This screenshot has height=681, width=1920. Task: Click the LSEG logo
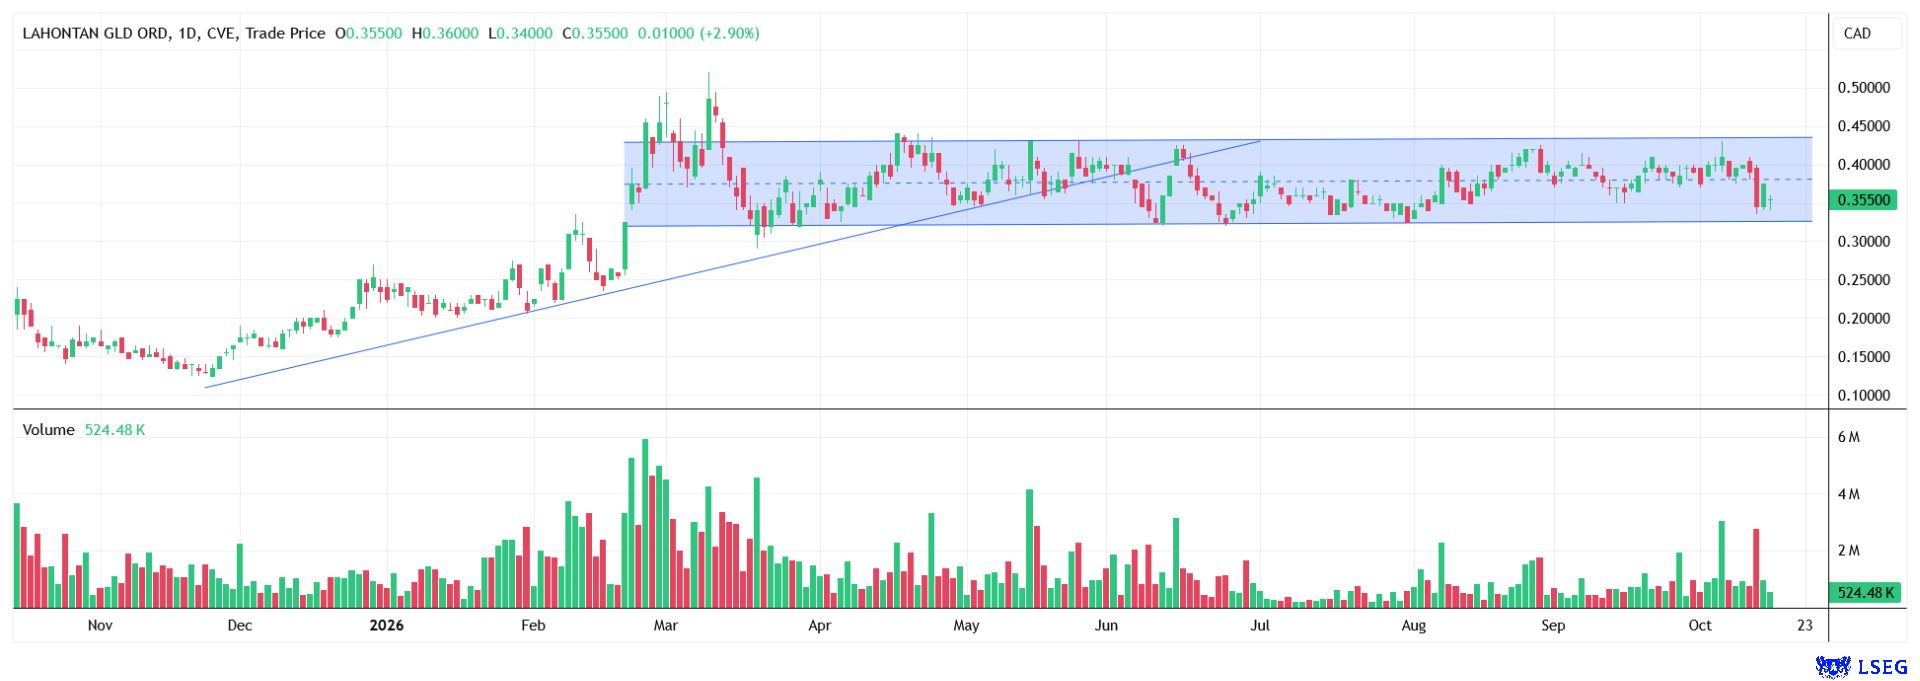pos(1861,666)
